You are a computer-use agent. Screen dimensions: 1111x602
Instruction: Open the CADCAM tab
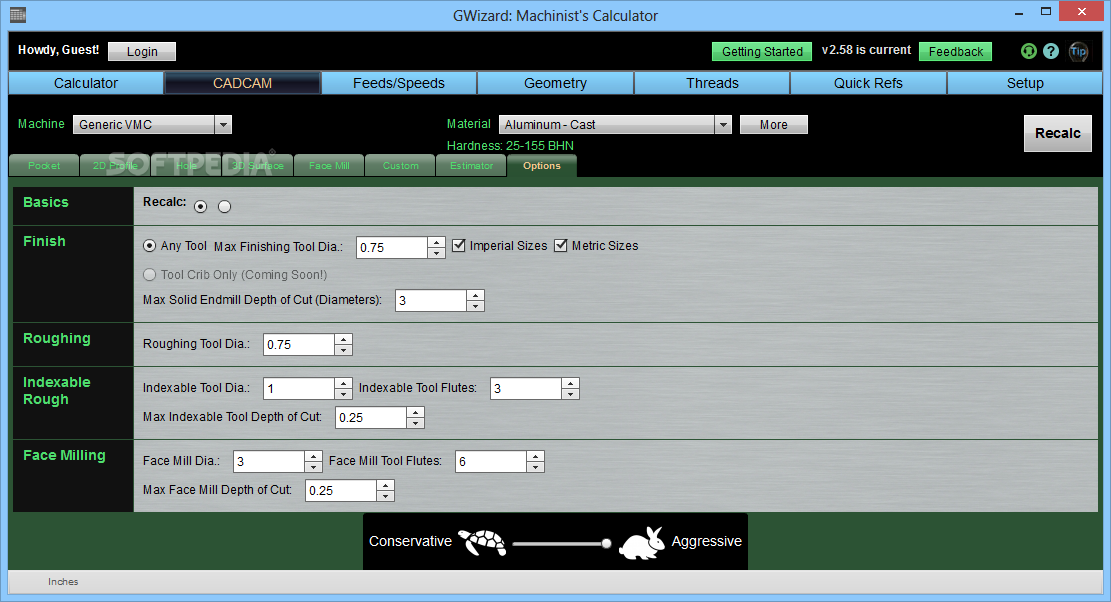tap(242, 83)
